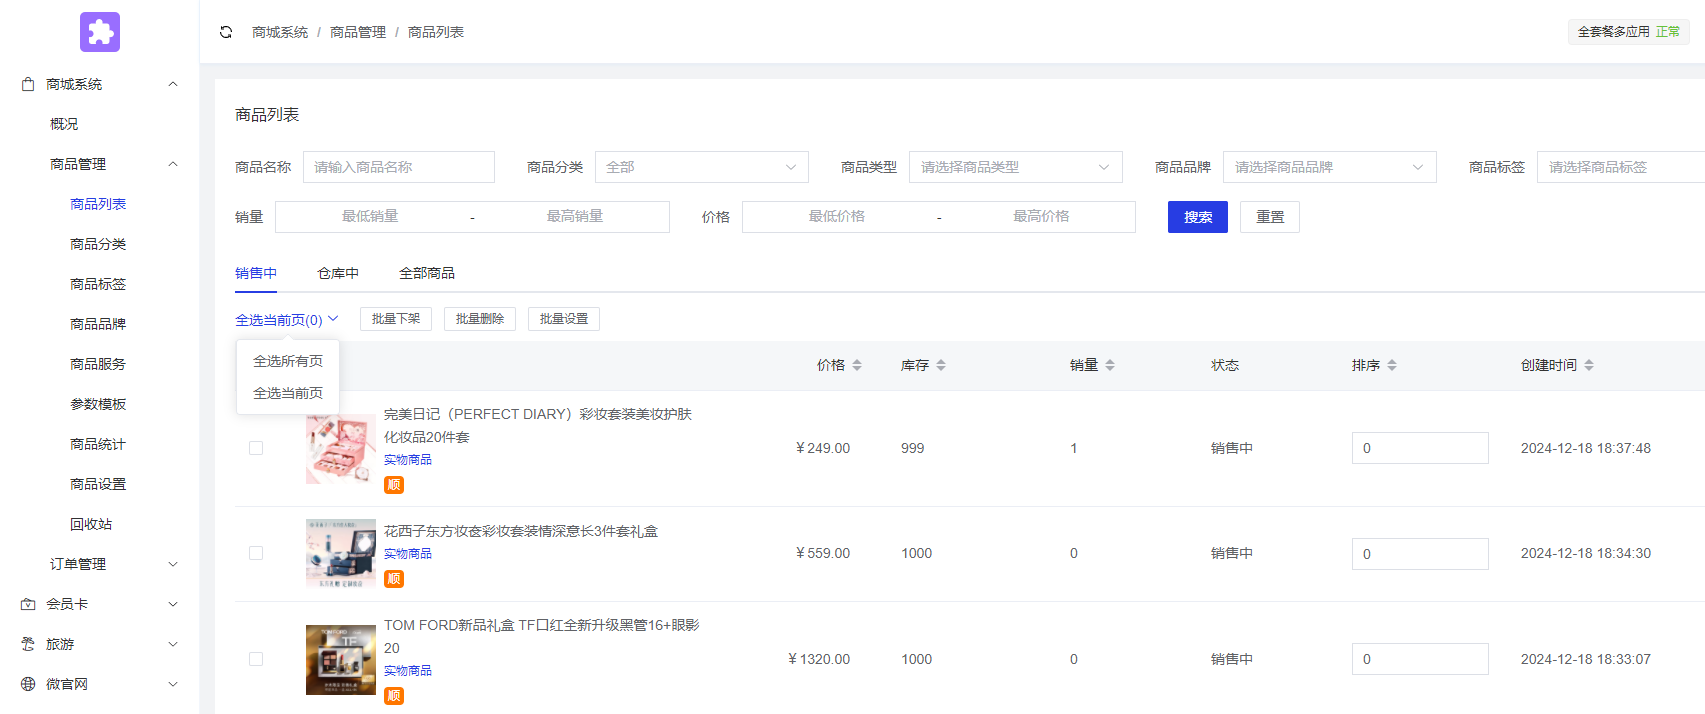Image resolution: width=1705 pixels, height=714 pixels.
Task: Open 参数模板 in the sidebar
Action: click(x=98, y=404)
